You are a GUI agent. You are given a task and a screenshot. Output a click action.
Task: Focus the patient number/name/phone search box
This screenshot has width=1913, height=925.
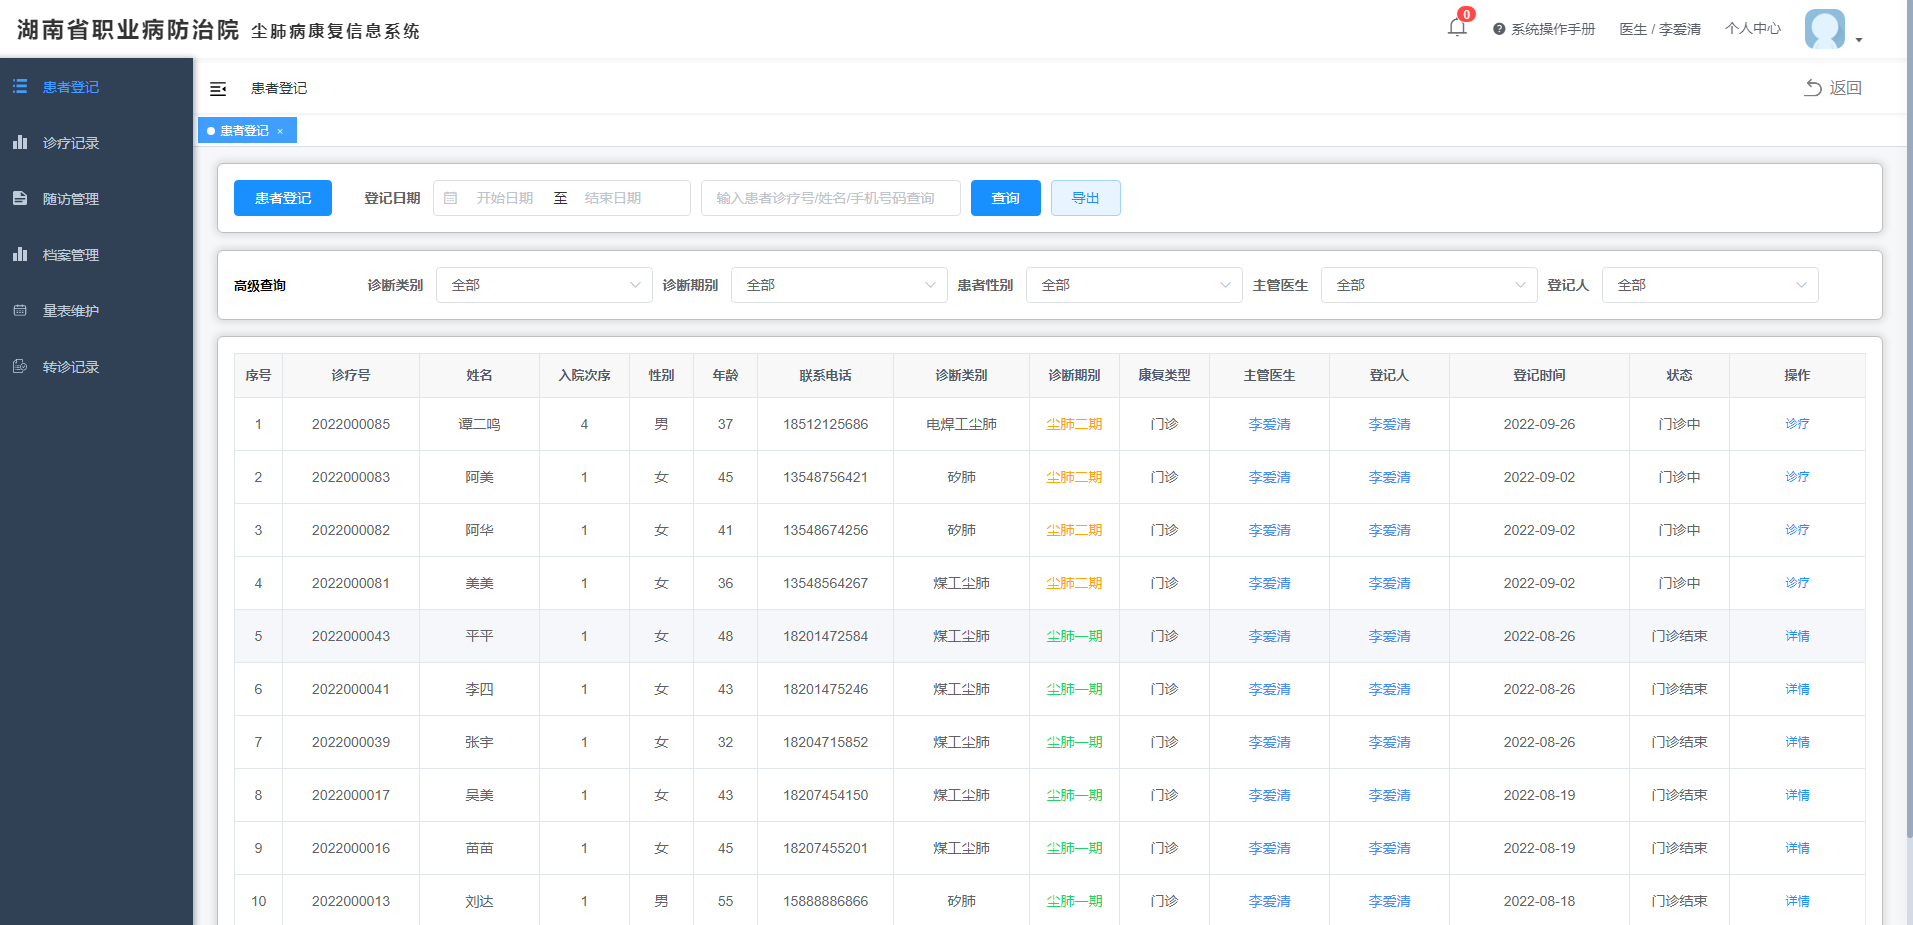[x=831, y=198]
